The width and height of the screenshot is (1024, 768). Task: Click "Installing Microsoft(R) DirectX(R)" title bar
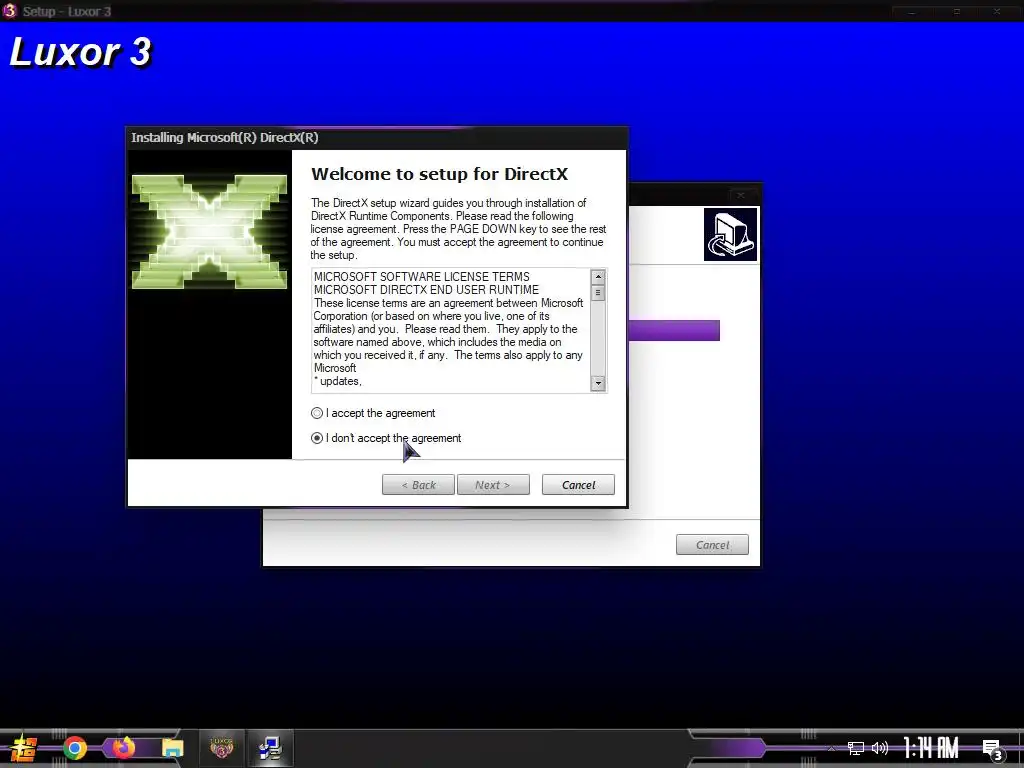(x=377, y=138)
